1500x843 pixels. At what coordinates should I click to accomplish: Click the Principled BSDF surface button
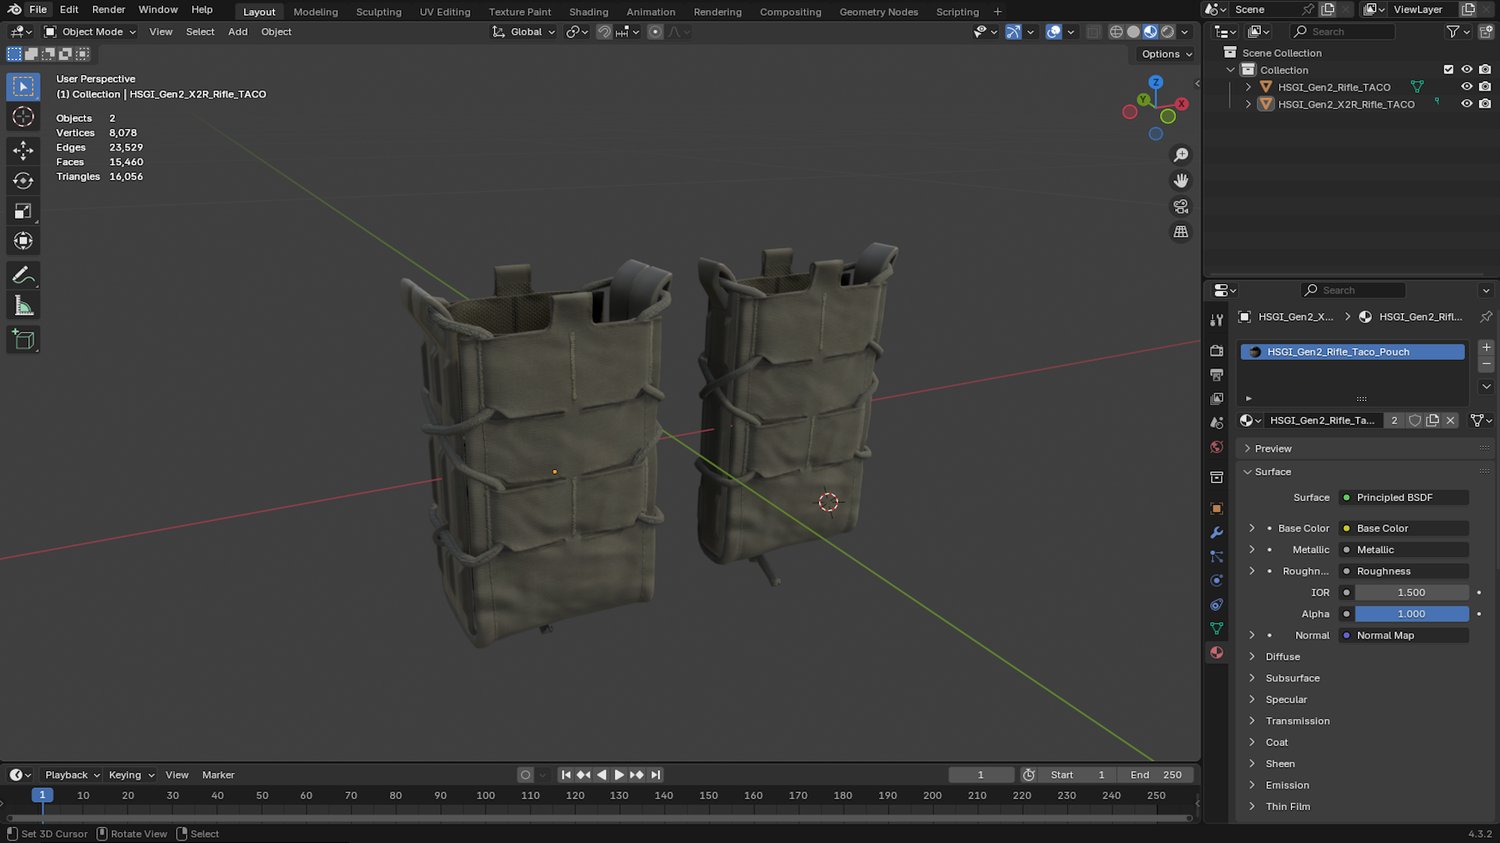tap(1403, 497)
